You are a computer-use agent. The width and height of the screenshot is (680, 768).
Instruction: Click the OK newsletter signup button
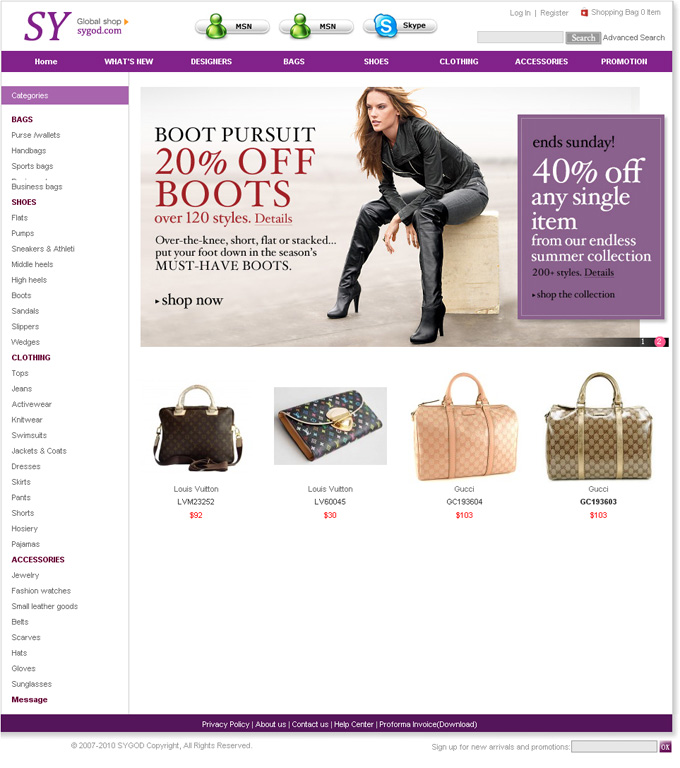[665, 746]
